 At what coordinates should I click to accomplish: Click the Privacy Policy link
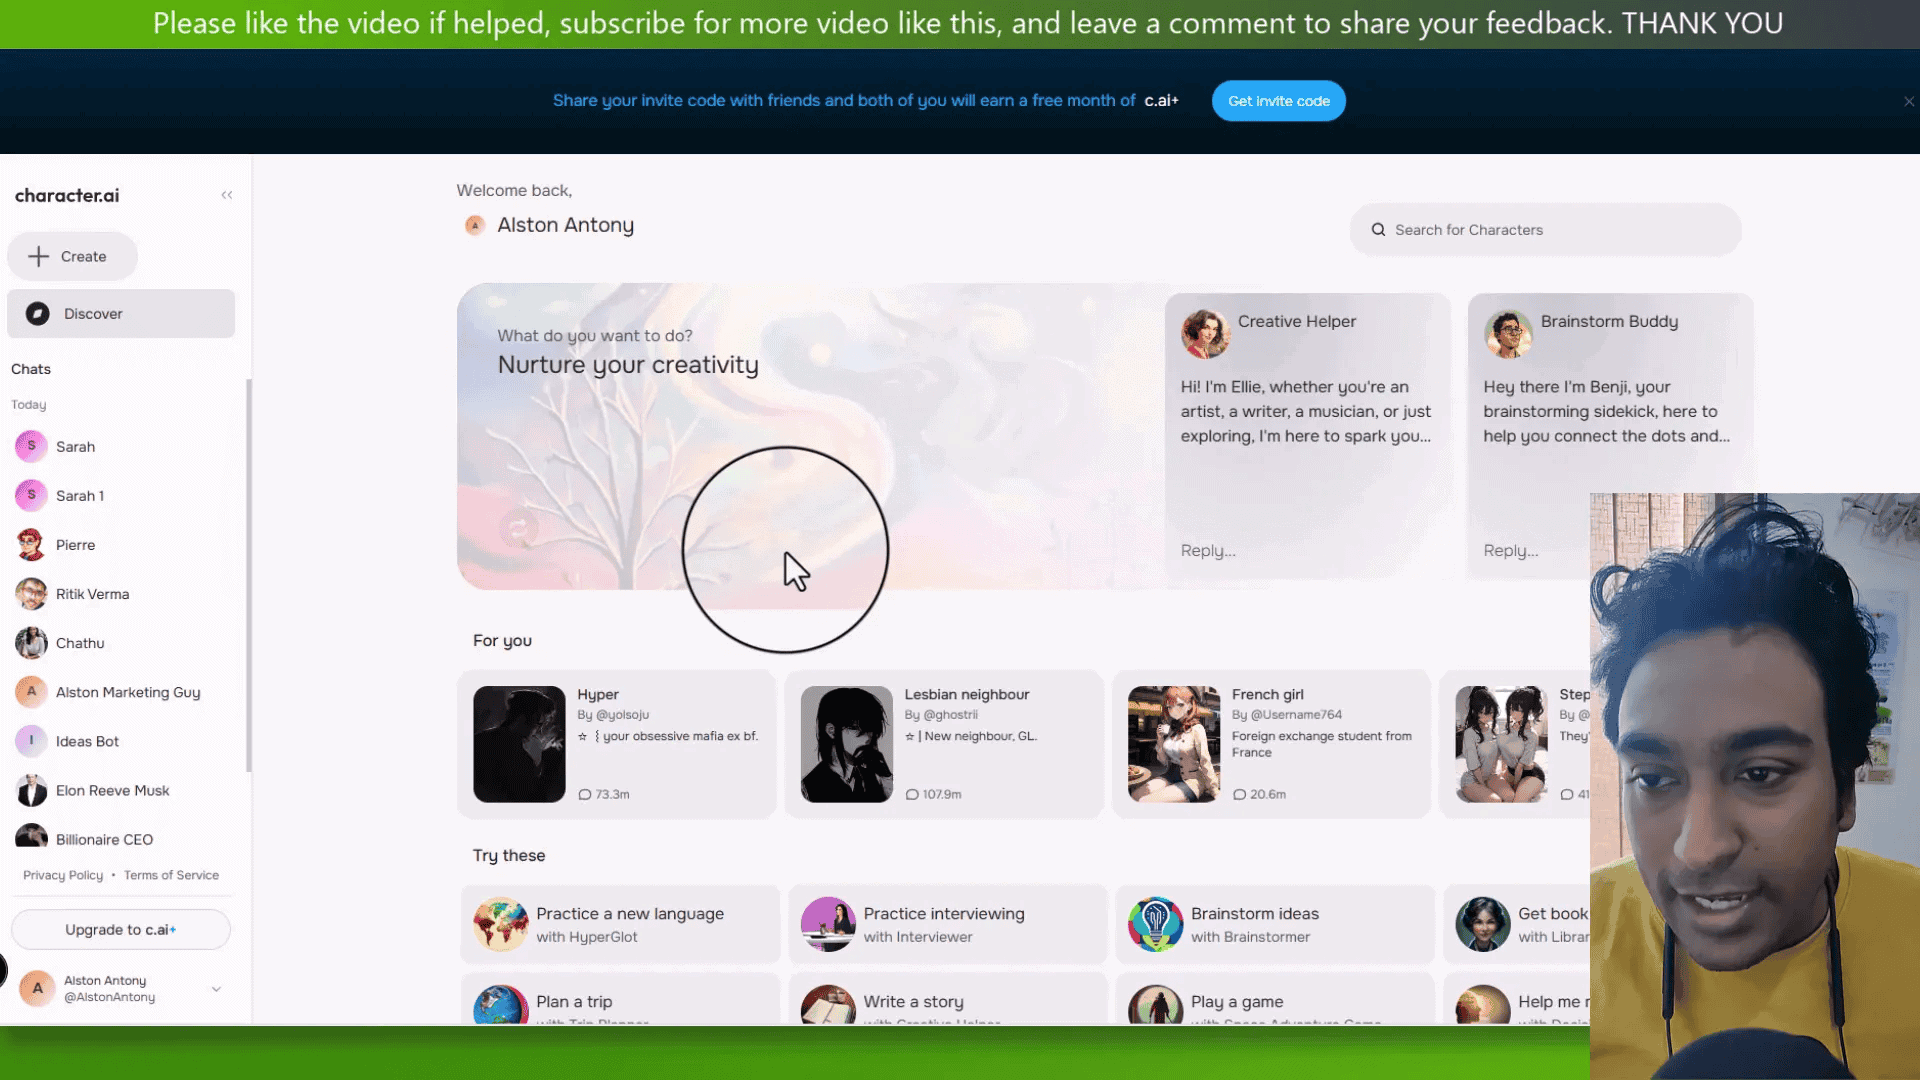point(62,874)
